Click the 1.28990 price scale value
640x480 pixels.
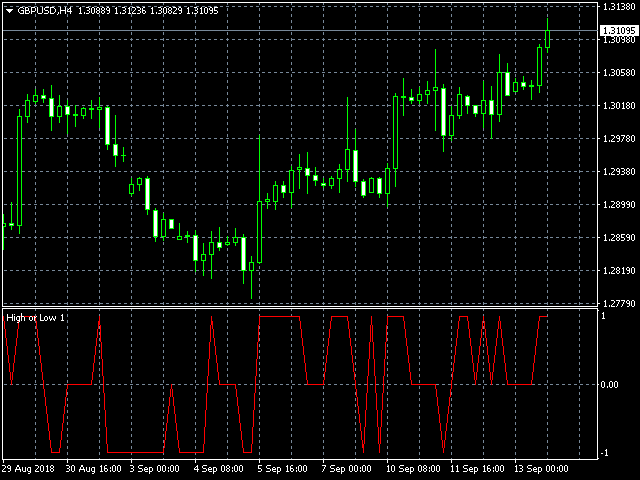(x=619, y=204)
